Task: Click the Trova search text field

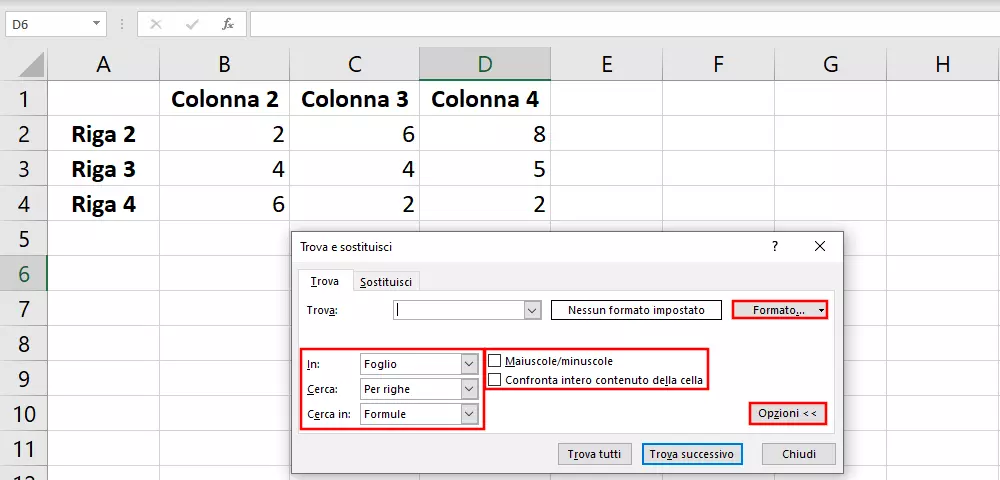Action: pyautogui.click(x=459, y=310)
